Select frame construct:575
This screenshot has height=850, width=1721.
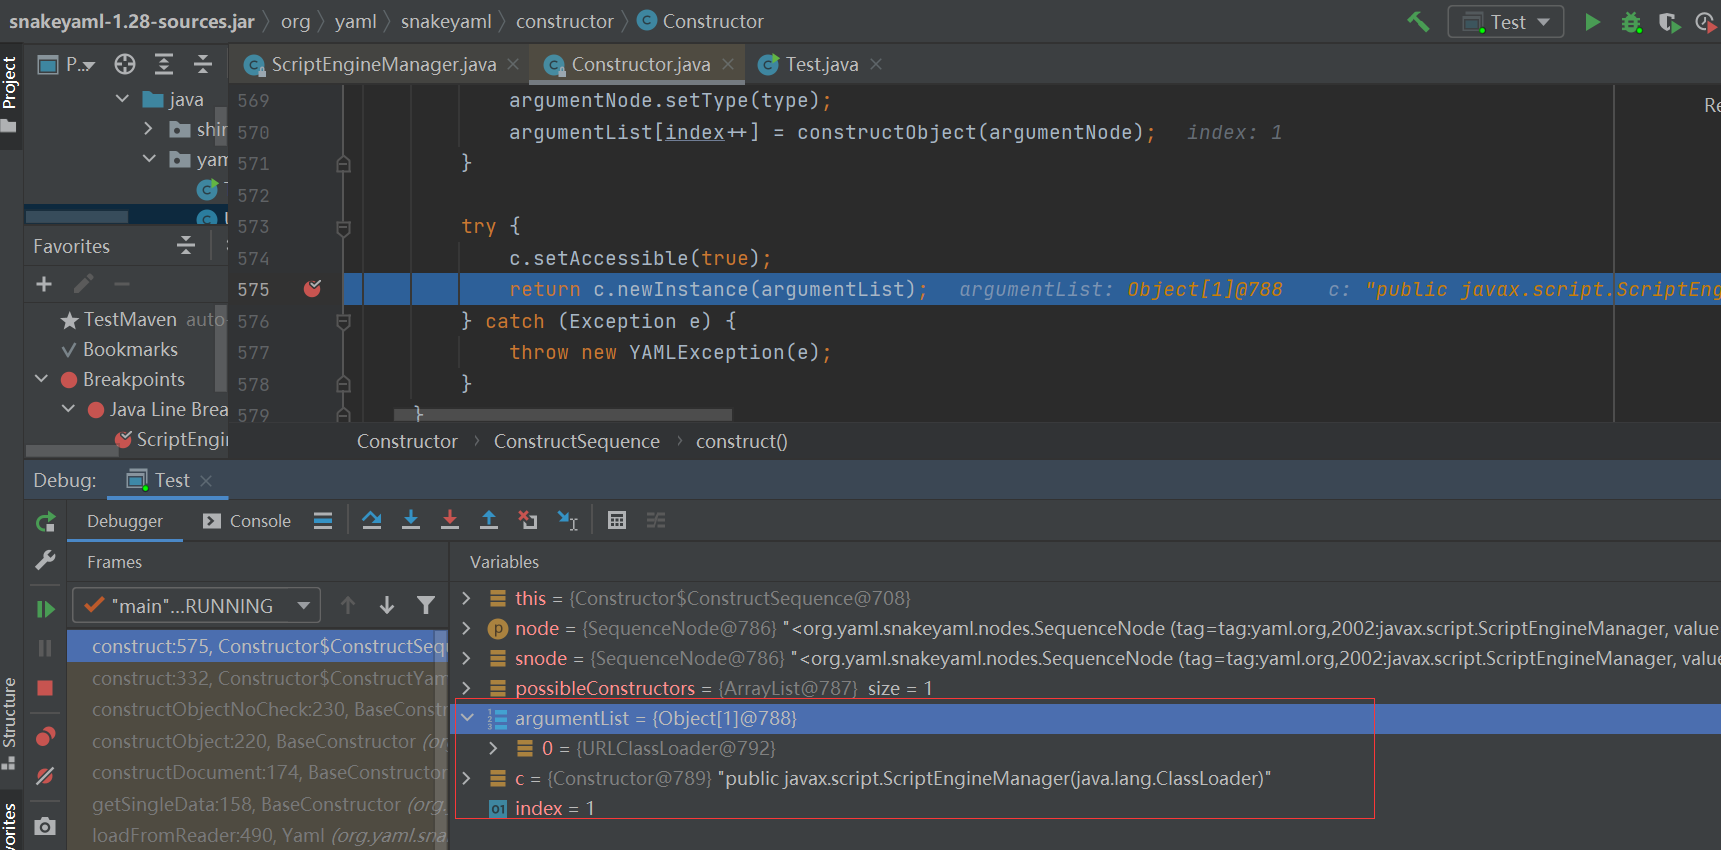click(258, 647)
